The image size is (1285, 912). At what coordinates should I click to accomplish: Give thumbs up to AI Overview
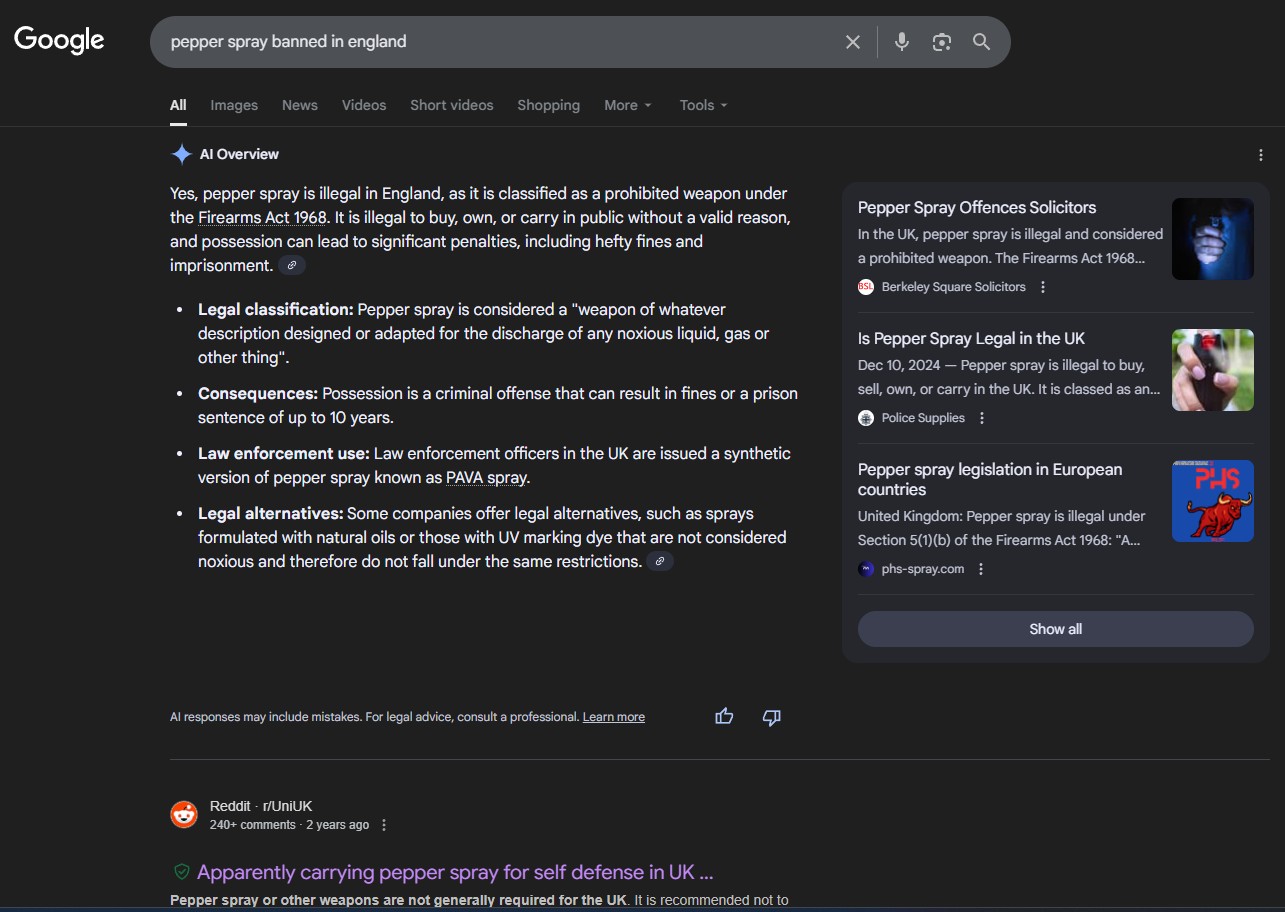coord(724,716)
